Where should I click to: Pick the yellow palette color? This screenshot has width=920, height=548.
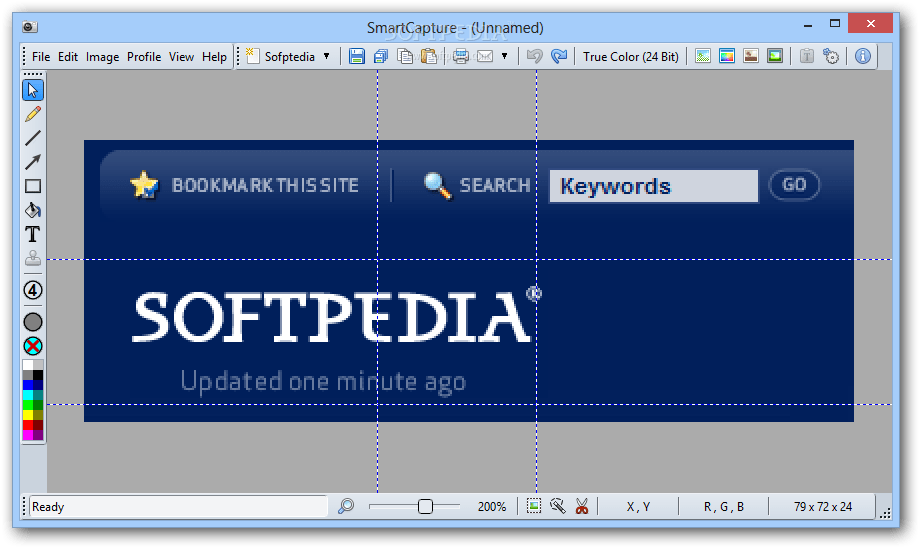click(x=28, y=415)
